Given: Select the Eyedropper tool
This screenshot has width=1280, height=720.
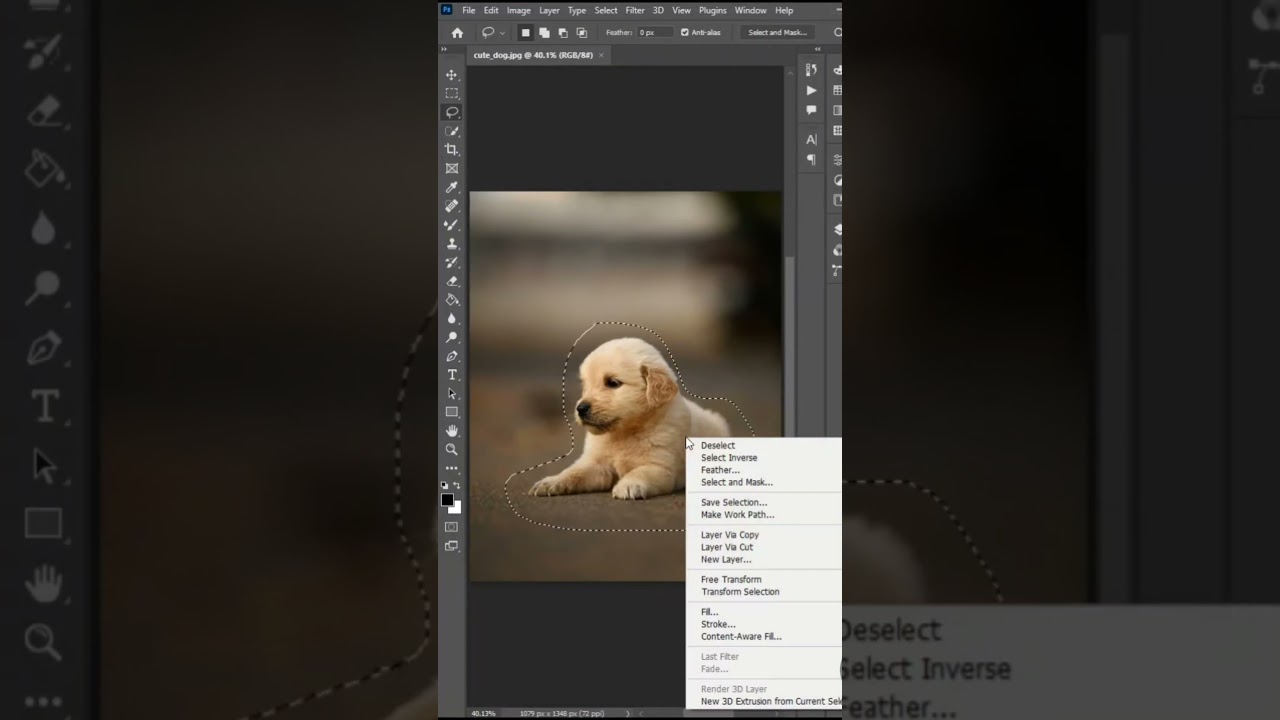Looking at the screenshot, I should pos(452,187).
